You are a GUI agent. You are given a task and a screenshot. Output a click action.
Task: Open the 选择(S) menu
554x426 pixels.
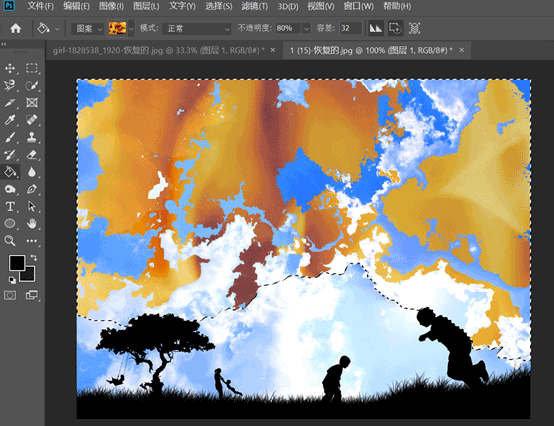(x=219, y=6)
